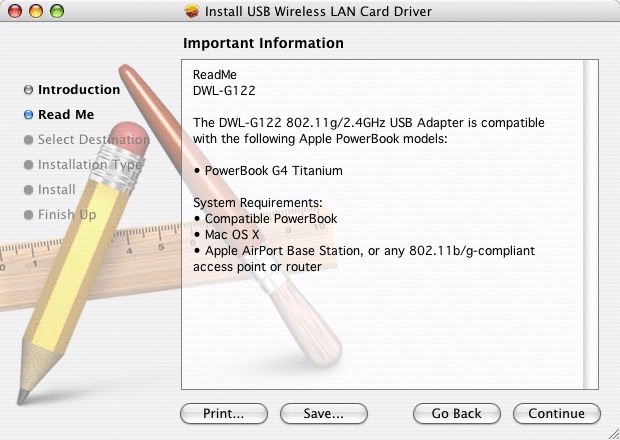Click the window resize grip corner
This screenshot has height=440, width=620.
tap(612, 433)
